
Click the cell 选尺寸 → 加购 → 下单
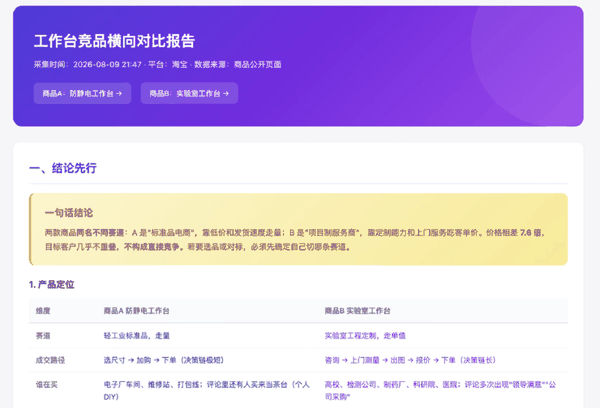tap(164, 360)
